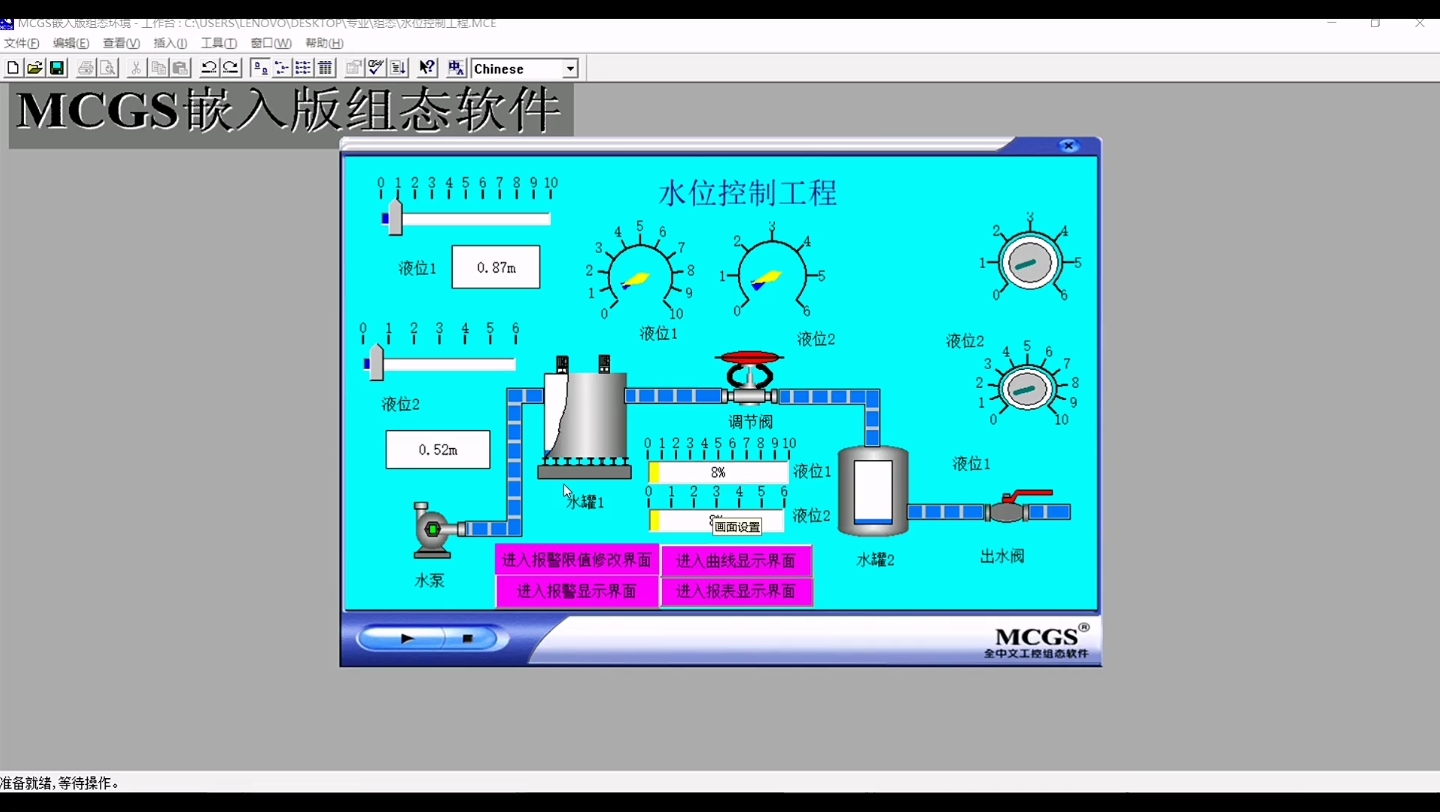Image resolution: width=1440 pixels, height=812 pixels.
Task: Open the 插入(I) menu
Action: (x=170, y=43)
